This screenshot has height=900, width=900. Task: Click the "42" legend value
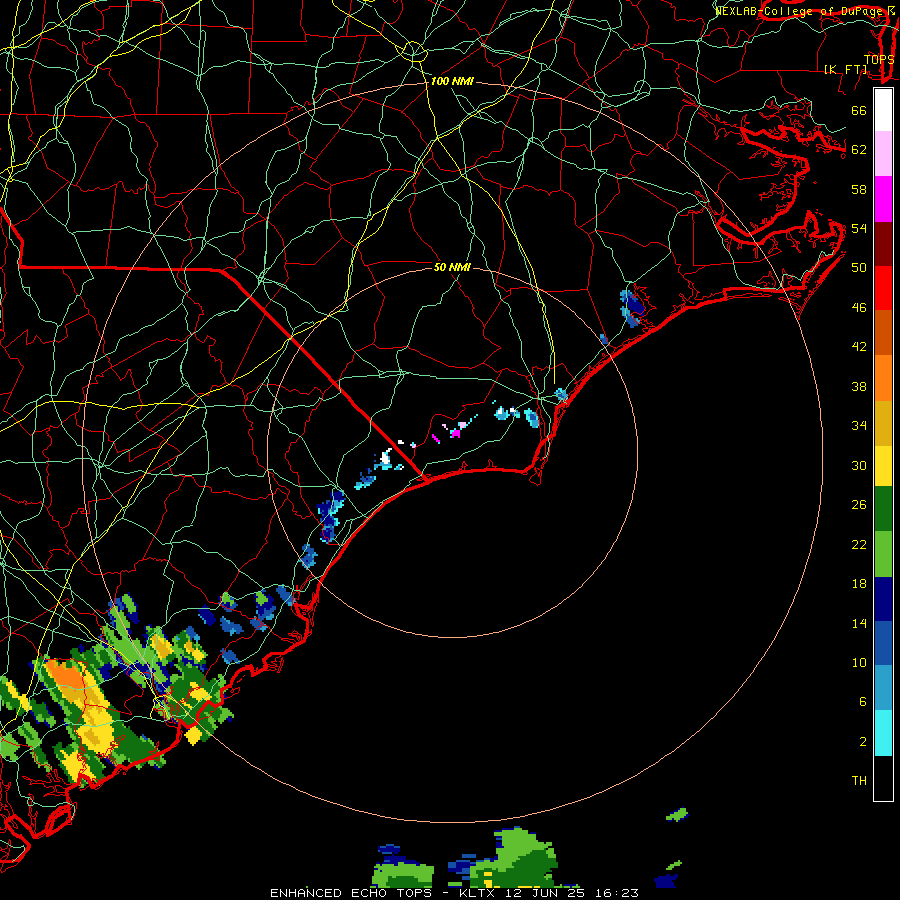(x=859, y=347)
